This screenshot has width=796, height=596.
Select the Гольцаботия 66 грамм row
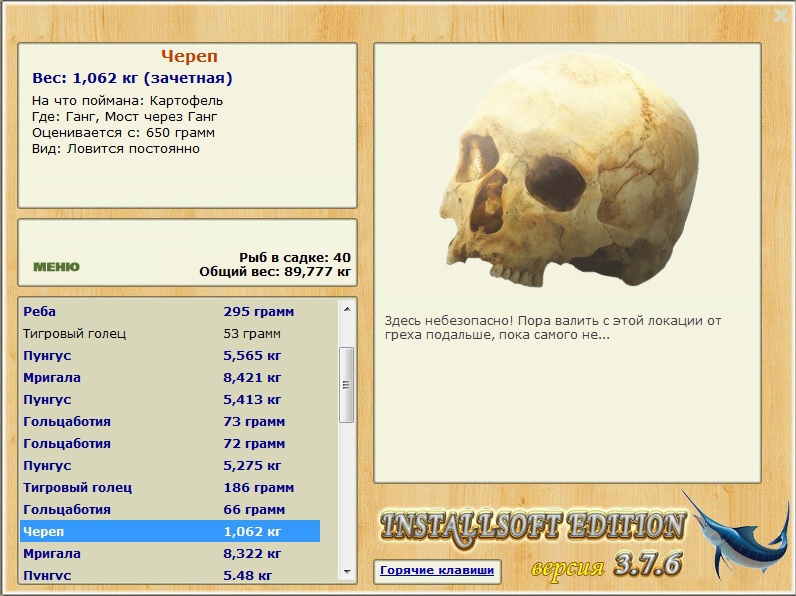[170, 509]
